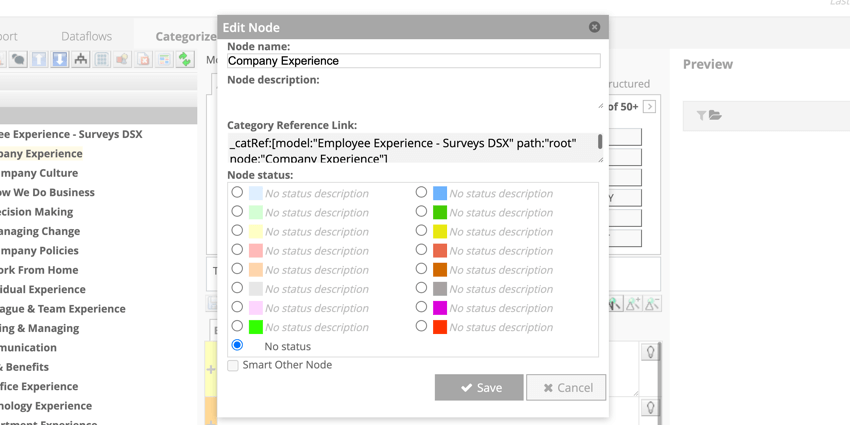
Task: Select the "No status" radio button
Action: click(x=237, y=345)
